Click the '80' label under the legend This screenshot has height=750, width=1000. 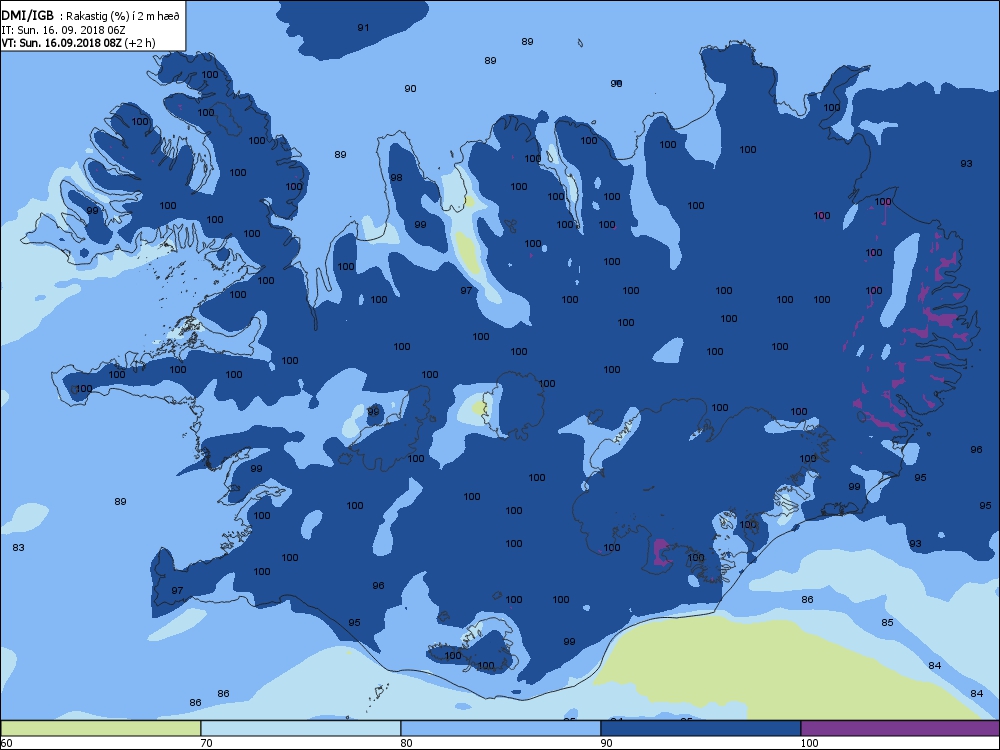[406, 742]
